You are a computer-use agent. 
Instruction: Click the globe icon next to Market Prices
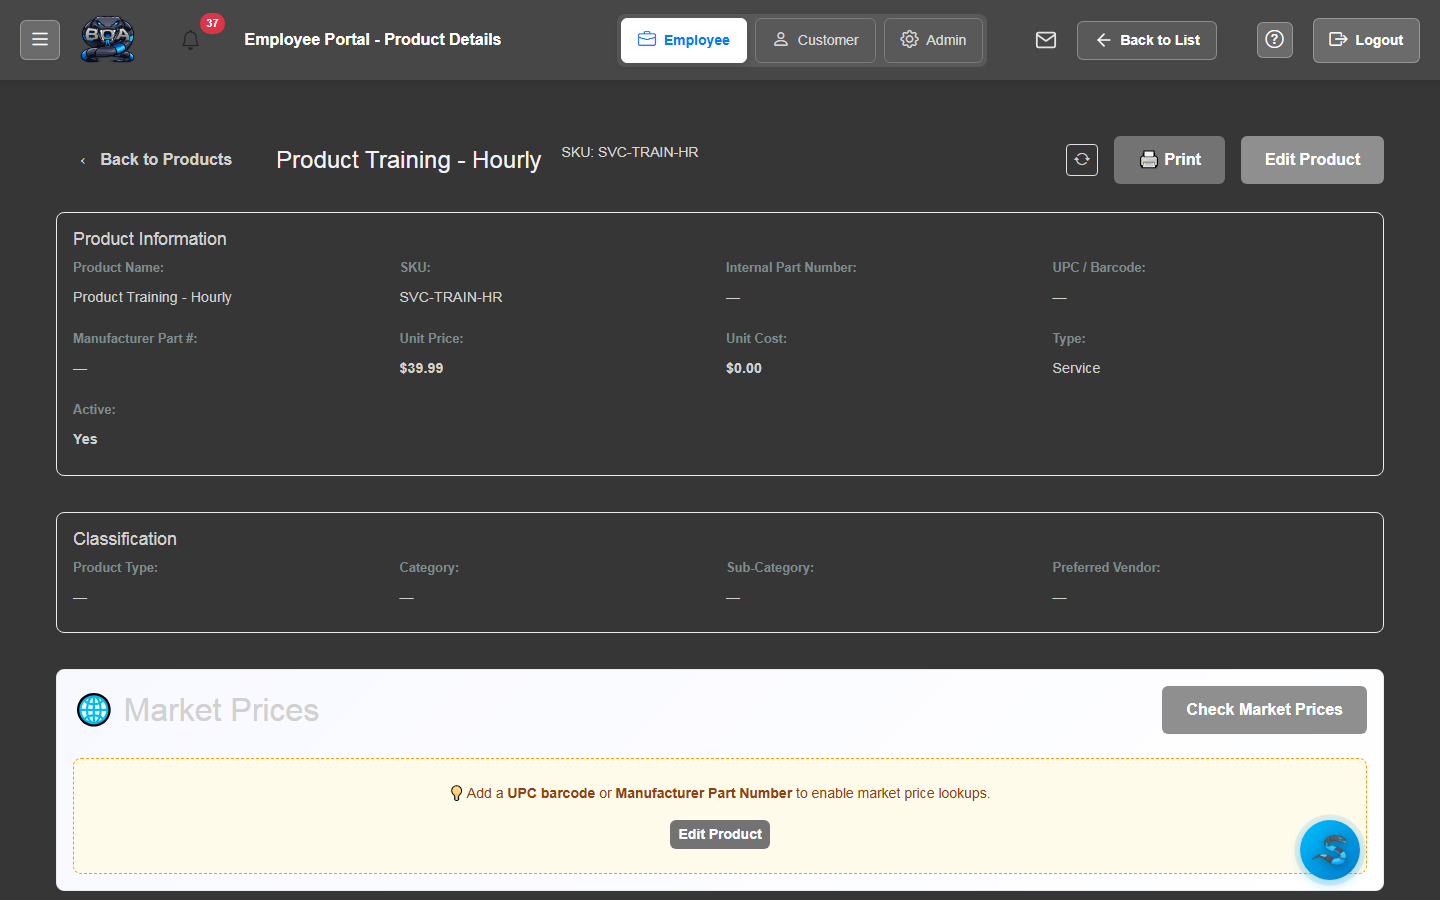pos(94,709)
